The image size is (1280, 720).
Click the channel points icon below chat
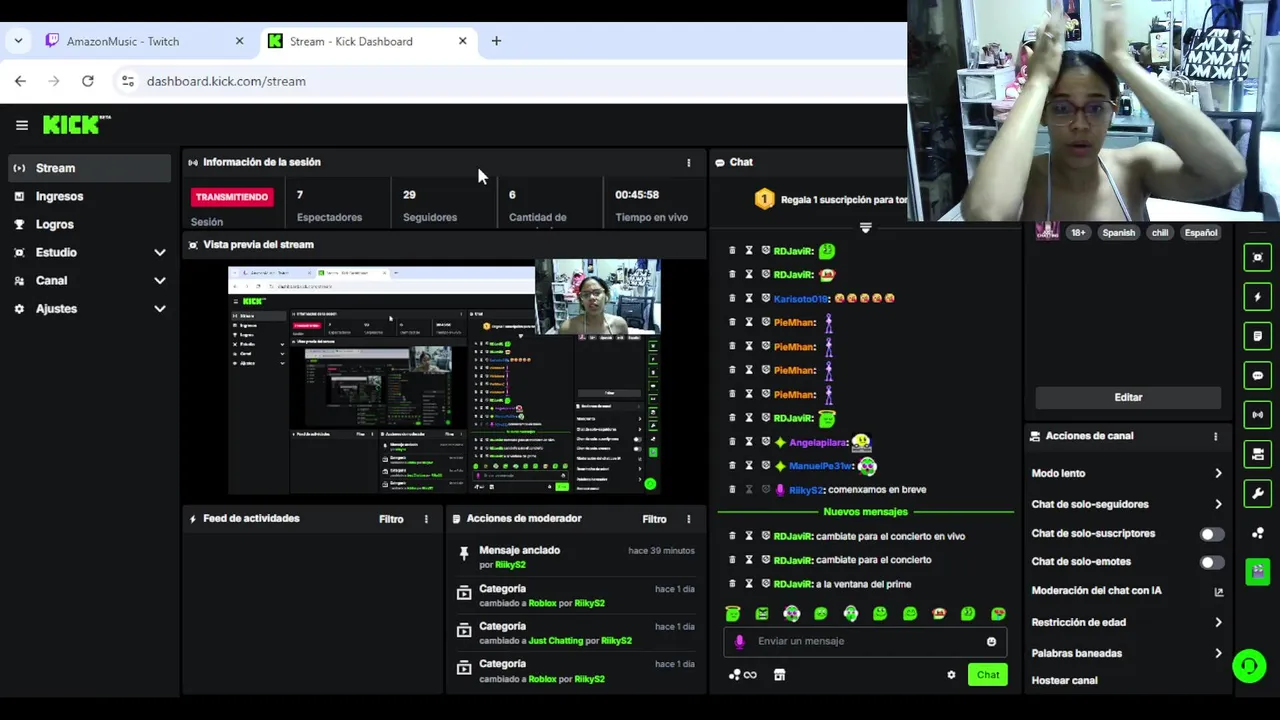[742, 675]
